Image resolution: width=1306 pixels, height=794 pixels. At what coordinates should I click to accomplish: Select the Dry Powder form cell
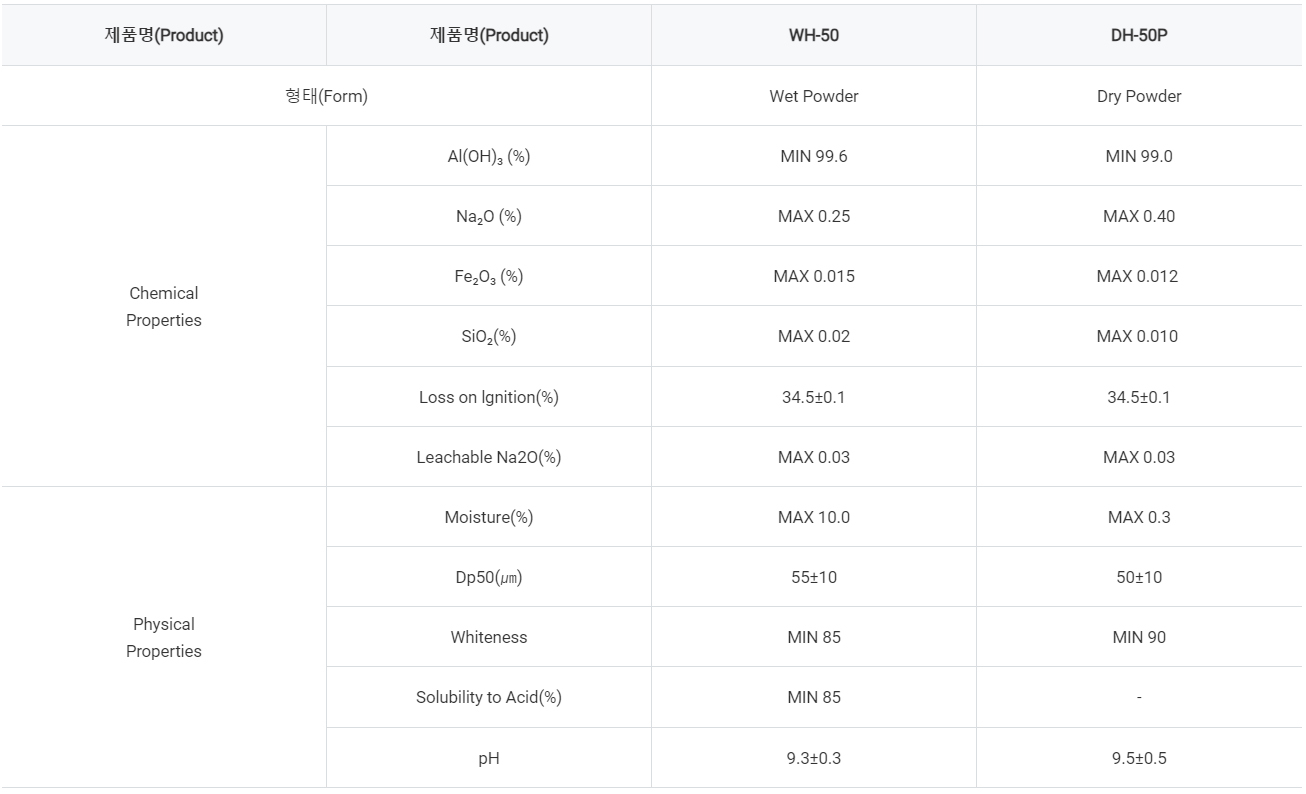pyautogui.click(x=1139, y=96)
